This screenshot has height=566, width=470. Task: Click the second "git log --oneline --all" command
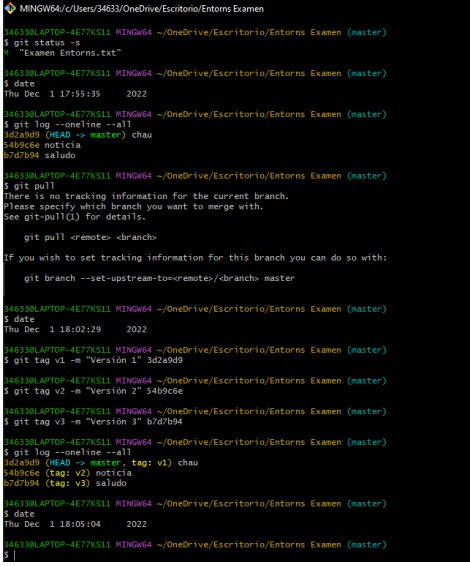tap(68, 453)
